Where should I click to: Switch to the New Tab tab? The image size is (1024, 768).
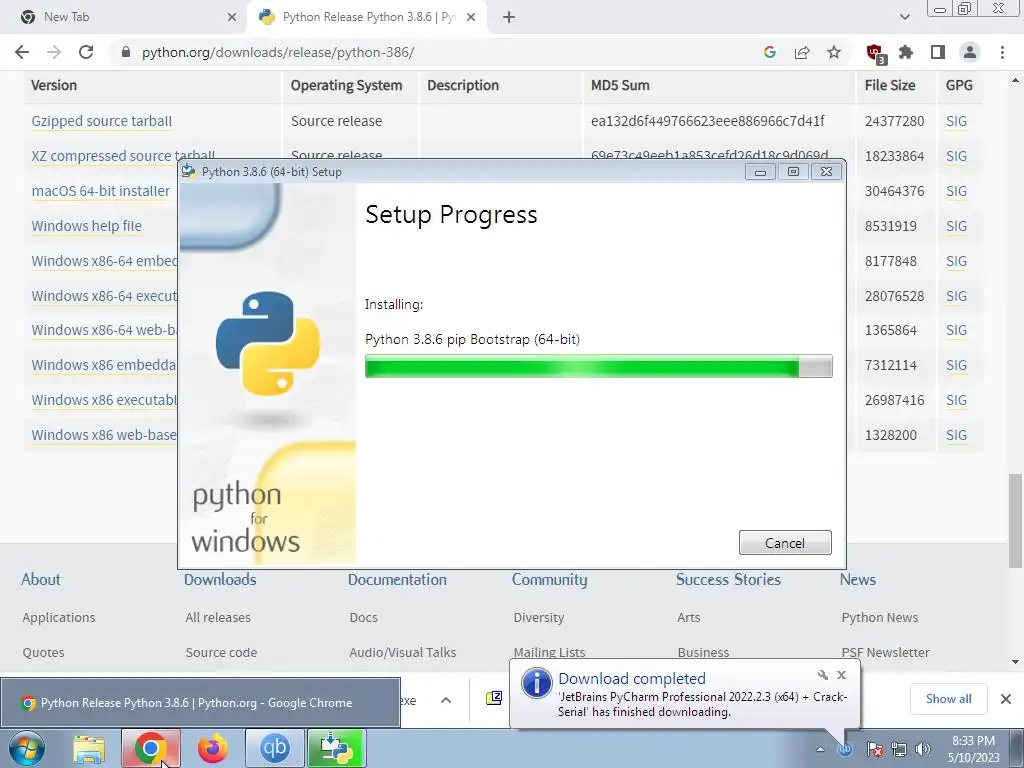[x=124, y=18]
